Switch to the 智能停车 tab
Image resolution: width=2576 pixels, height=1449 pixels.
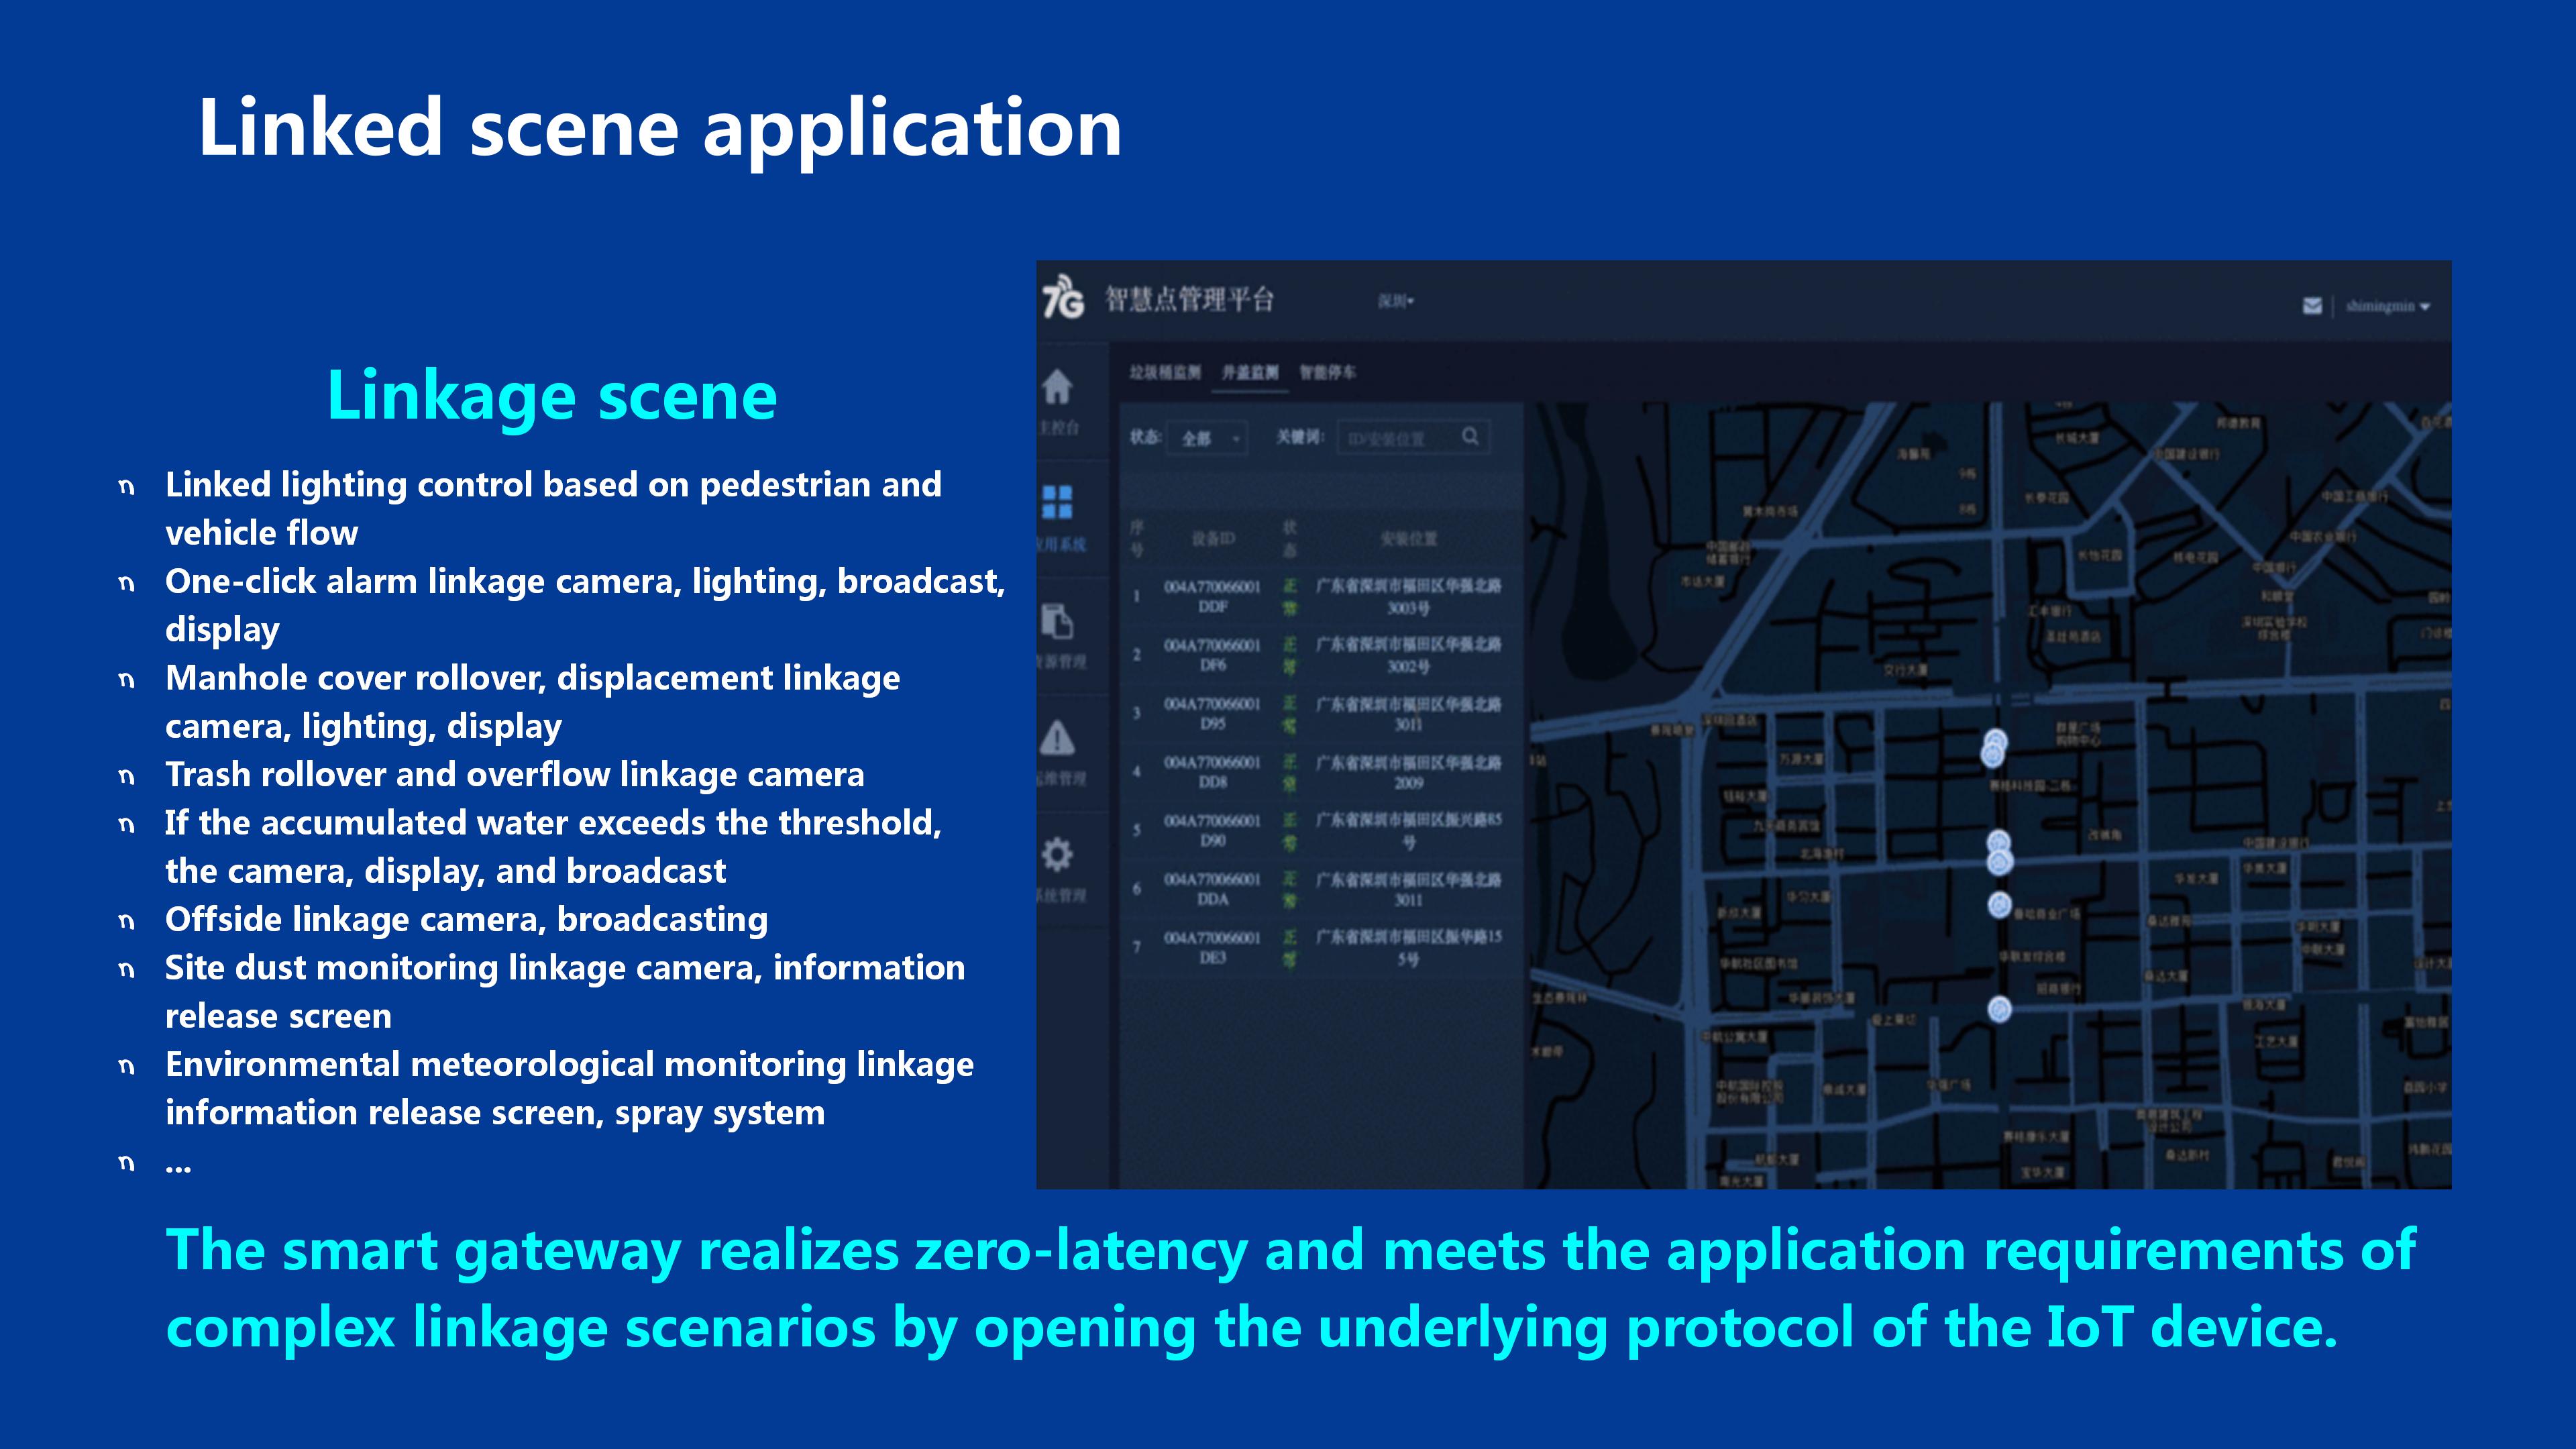(1327, 372)
